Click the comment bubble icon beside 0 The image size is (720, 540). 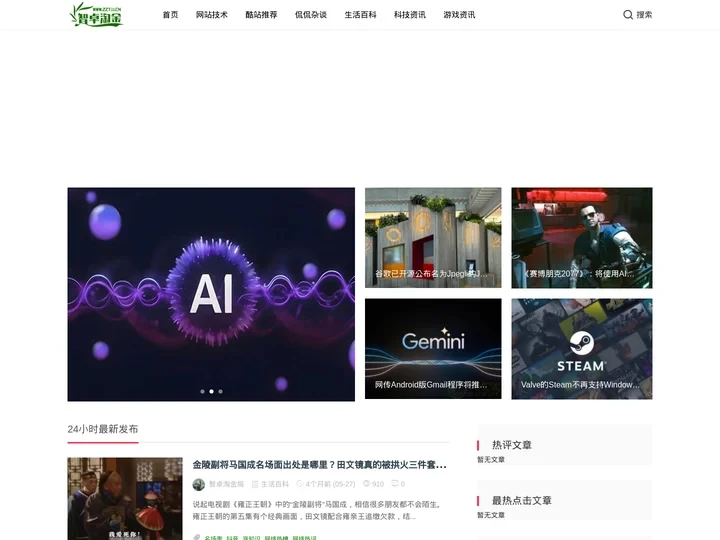[395, 484]
